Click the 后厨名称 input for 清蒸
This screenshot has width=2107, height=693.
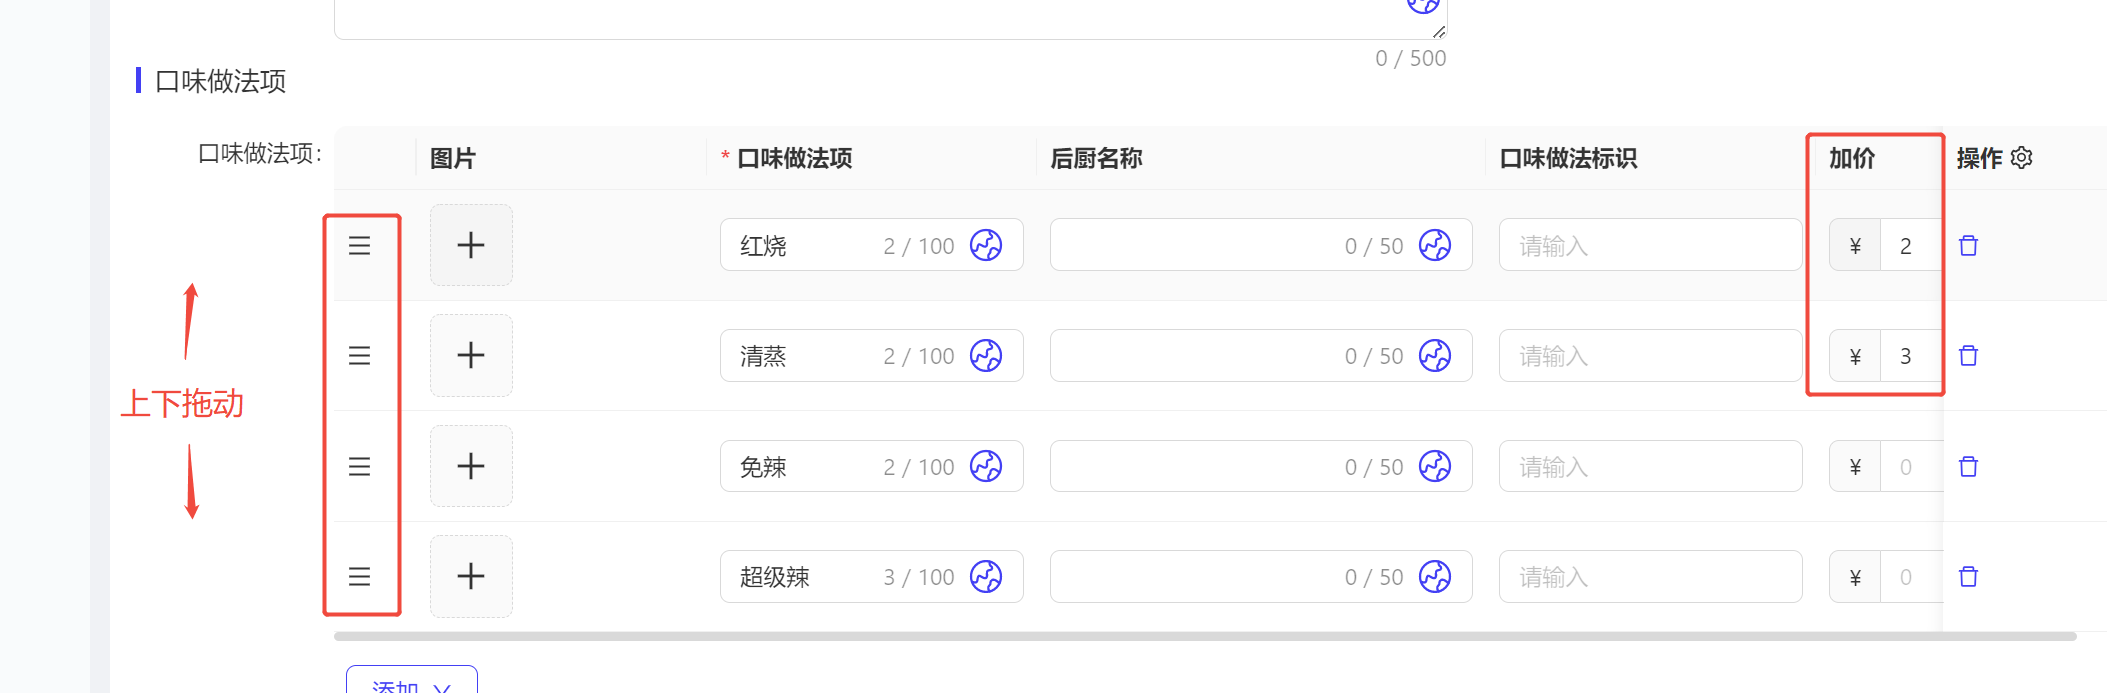pyautogui.click(x=1261, y=355)
